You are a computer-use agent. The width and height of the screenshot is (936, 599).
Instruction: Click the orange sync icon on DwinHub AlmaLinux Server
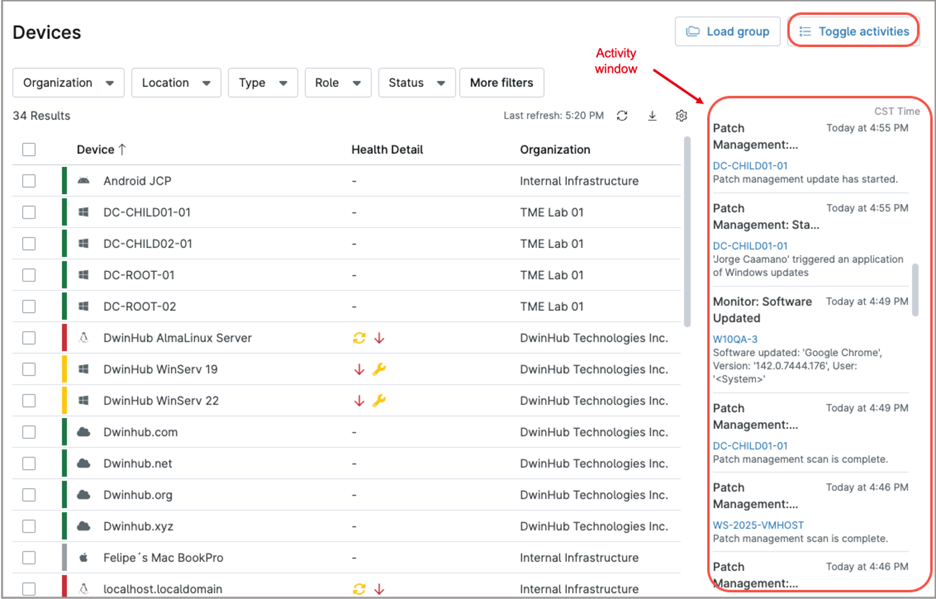[x=359, y=338]
